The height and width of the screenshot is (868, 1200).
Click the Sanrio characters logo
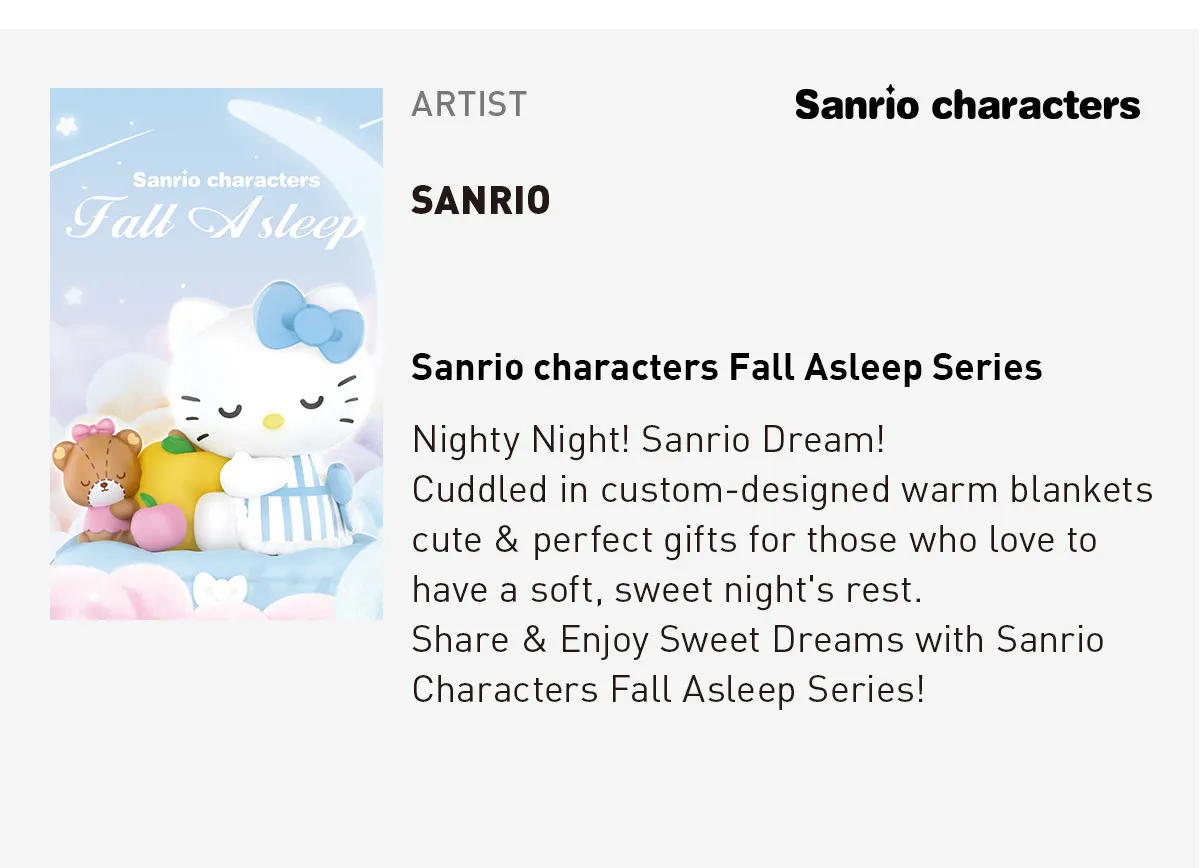tap(967, 104)
